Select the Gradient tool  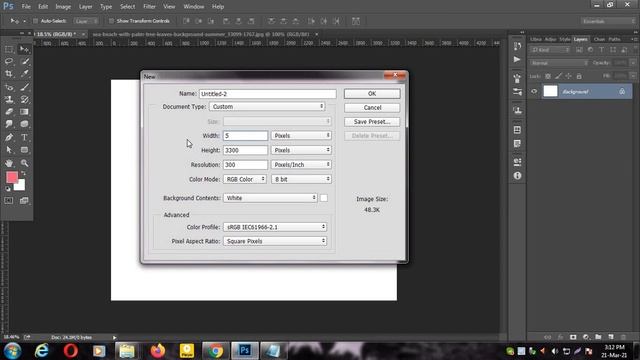coord(24,111)
